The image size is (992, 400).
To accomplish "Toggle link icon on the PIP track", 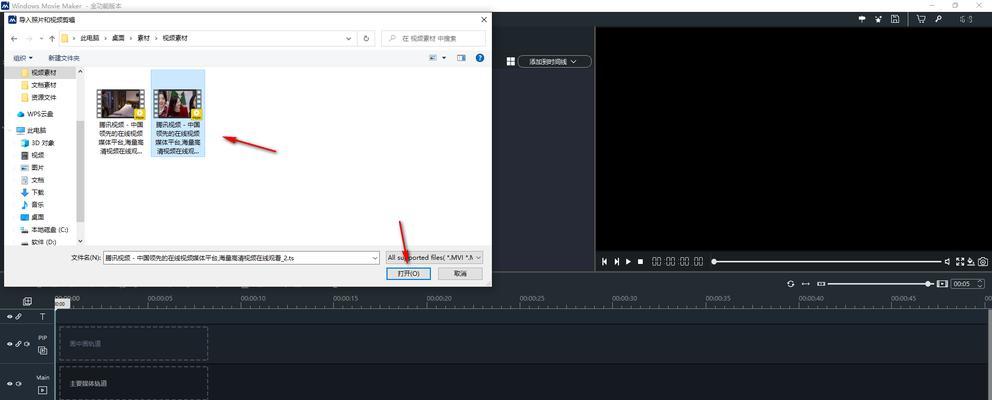I will (18, 344).
